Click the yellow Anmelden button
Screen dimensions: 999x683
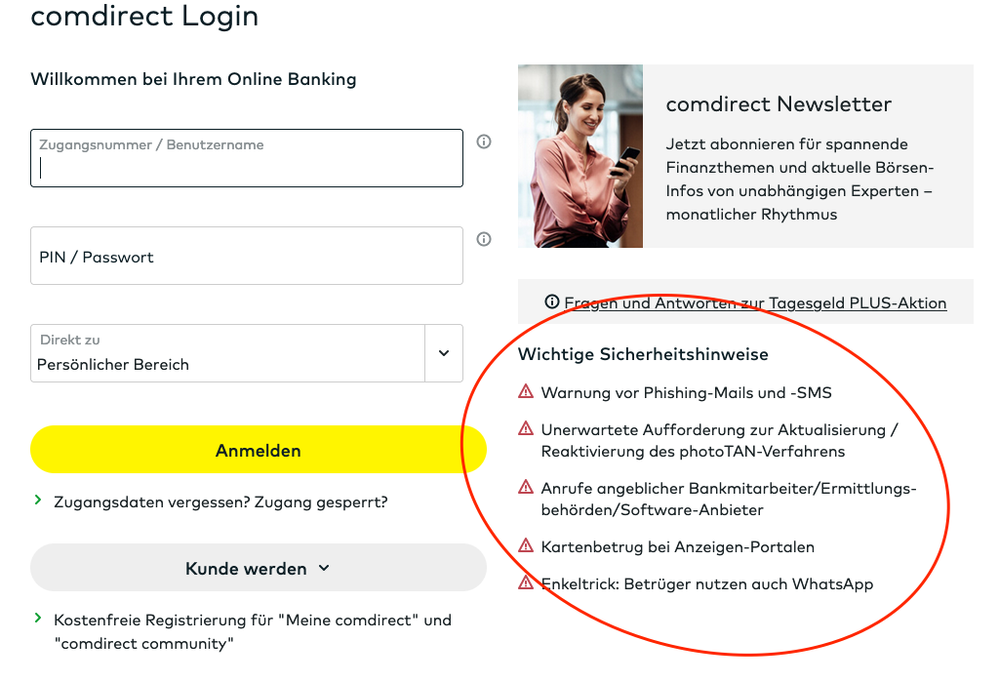click(258, 450)
